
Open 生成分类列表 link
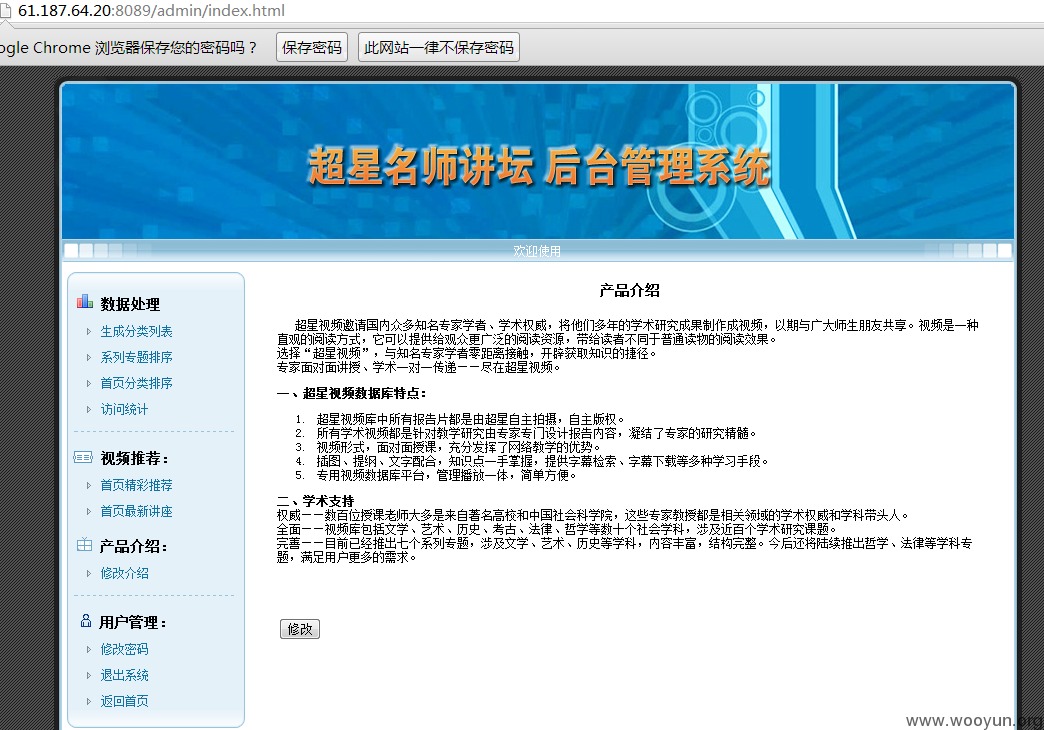tap(136, 331)
